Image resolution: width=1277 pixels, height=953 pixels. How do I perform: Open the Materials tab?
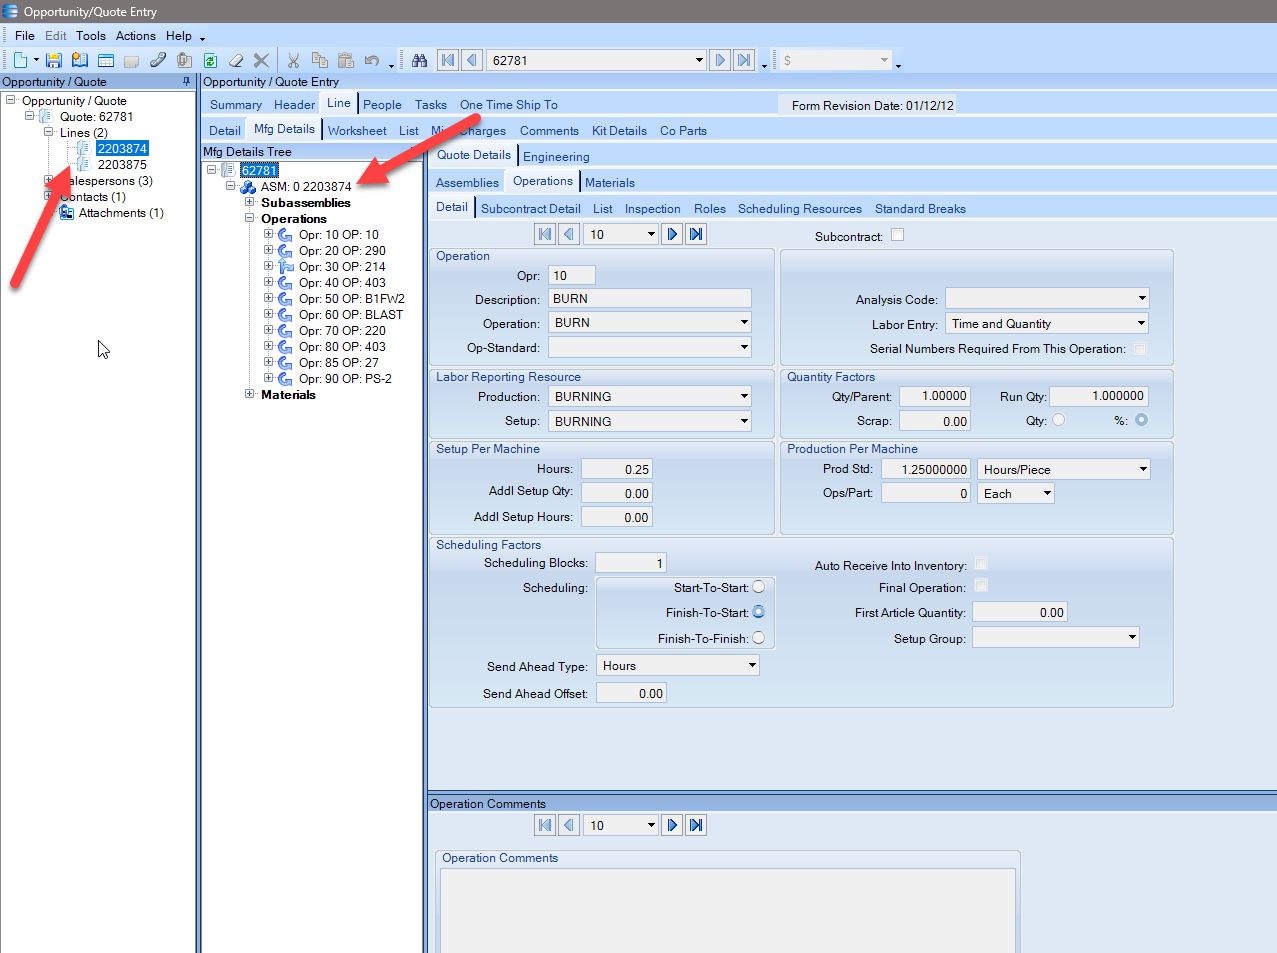(x=610, y=183)
